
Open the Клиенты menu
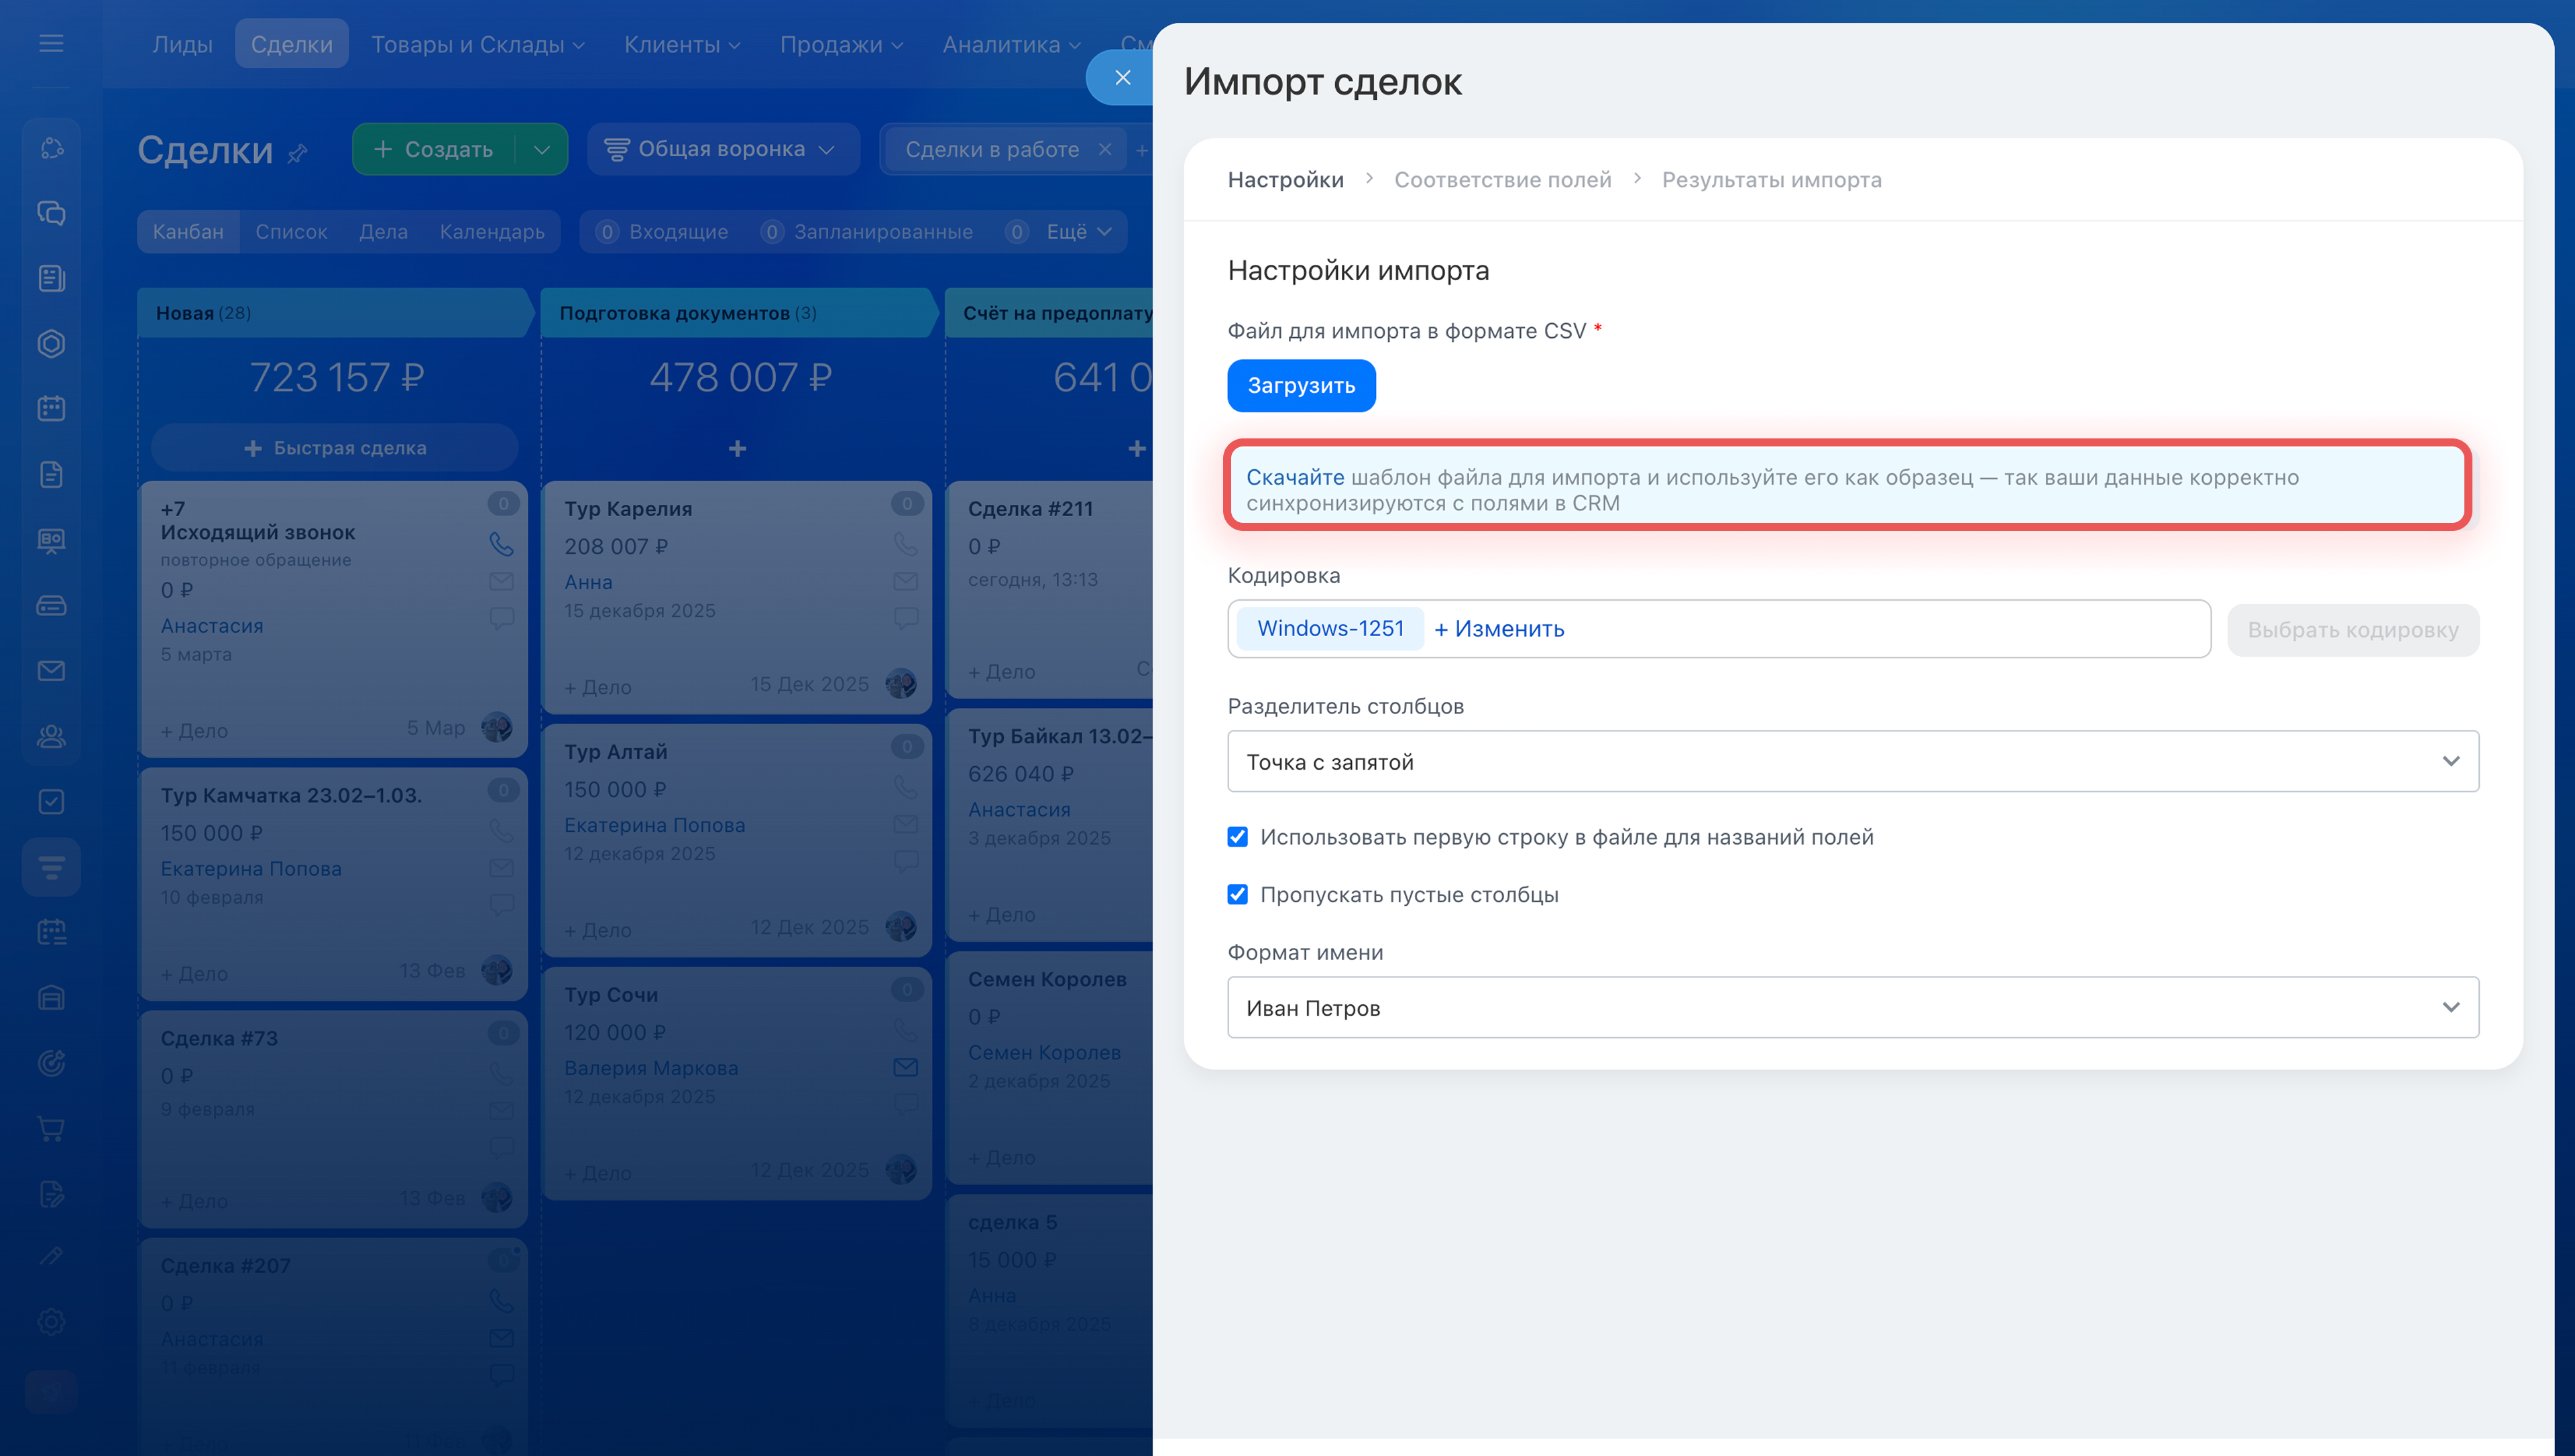[x=681, y=44]
